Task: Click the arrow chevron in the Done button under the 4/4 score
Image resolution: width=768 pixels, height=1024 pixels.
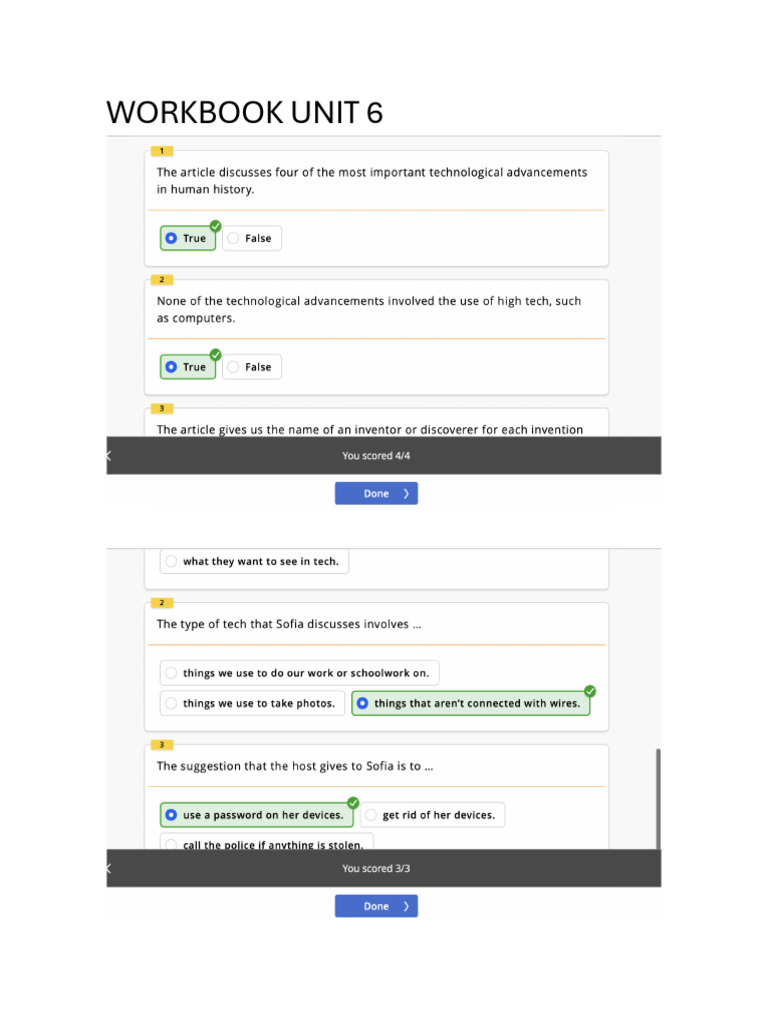Action: coord(405,494)
